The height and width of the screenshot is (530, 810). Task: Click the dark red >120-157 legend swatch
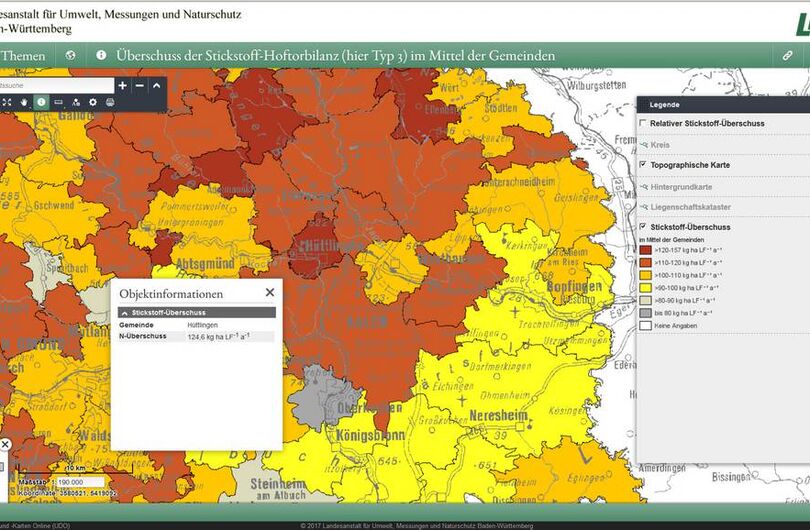click(x=645, y=250)
